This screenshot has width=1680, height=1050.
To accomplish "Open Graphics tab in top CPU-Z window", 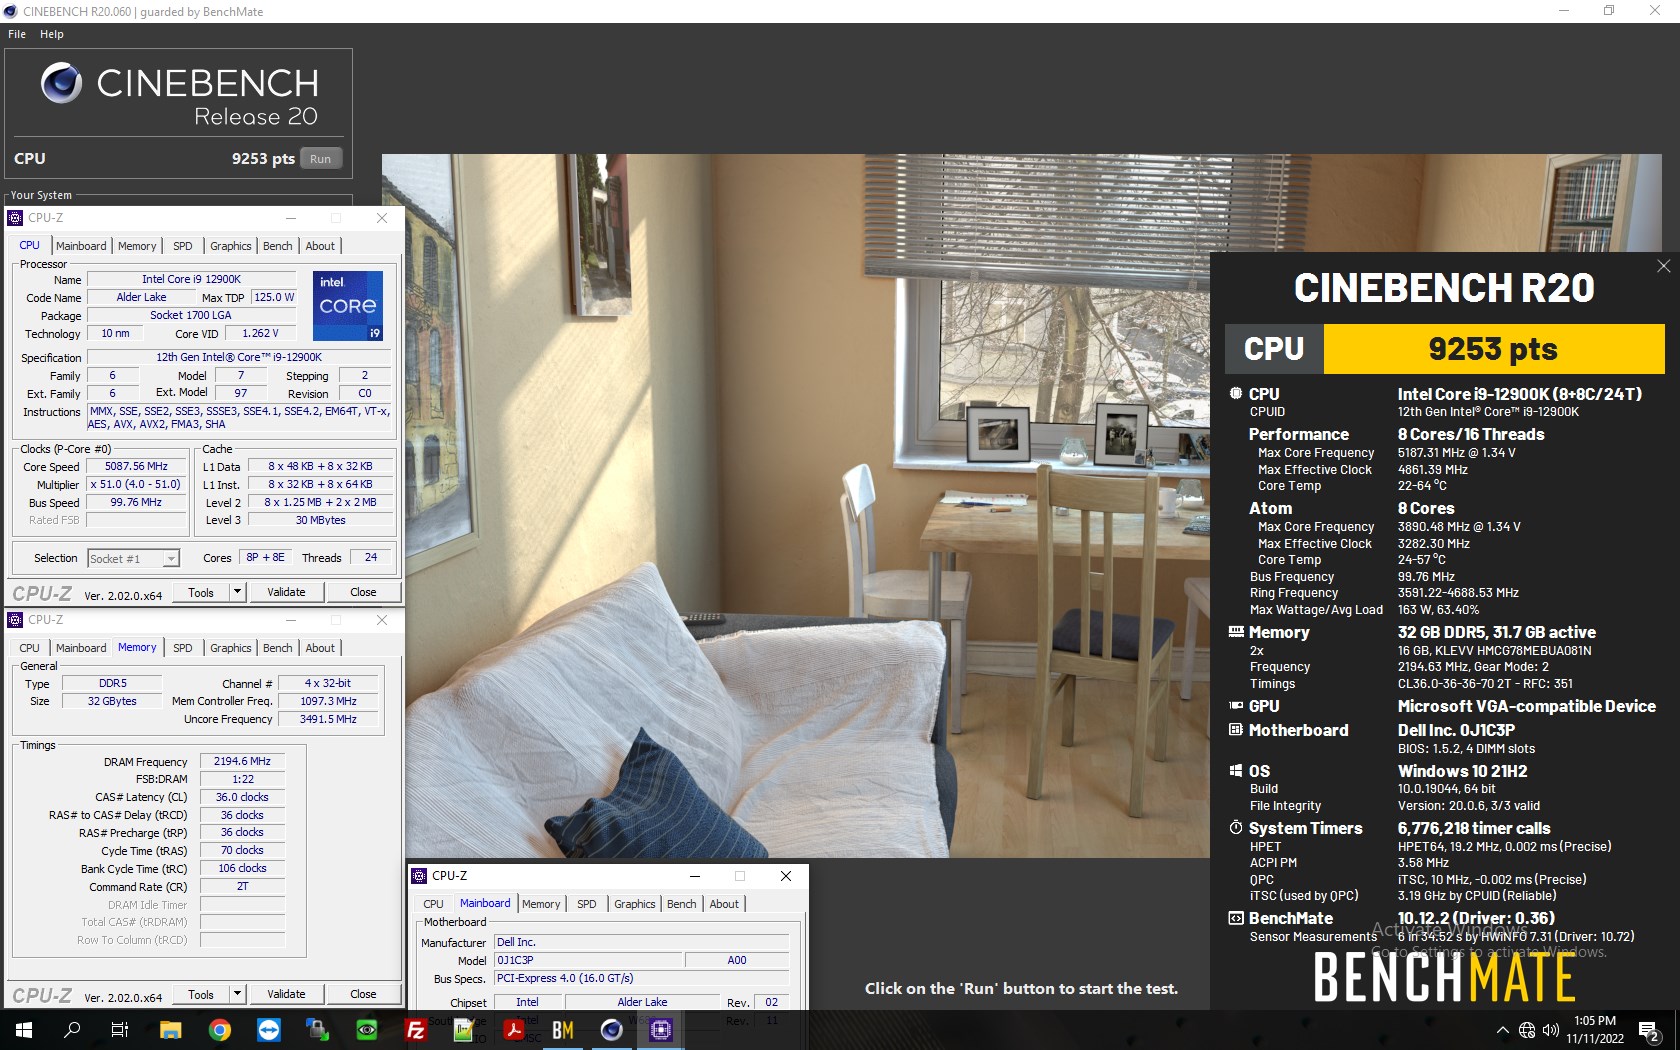I will [x=231, y=246].
